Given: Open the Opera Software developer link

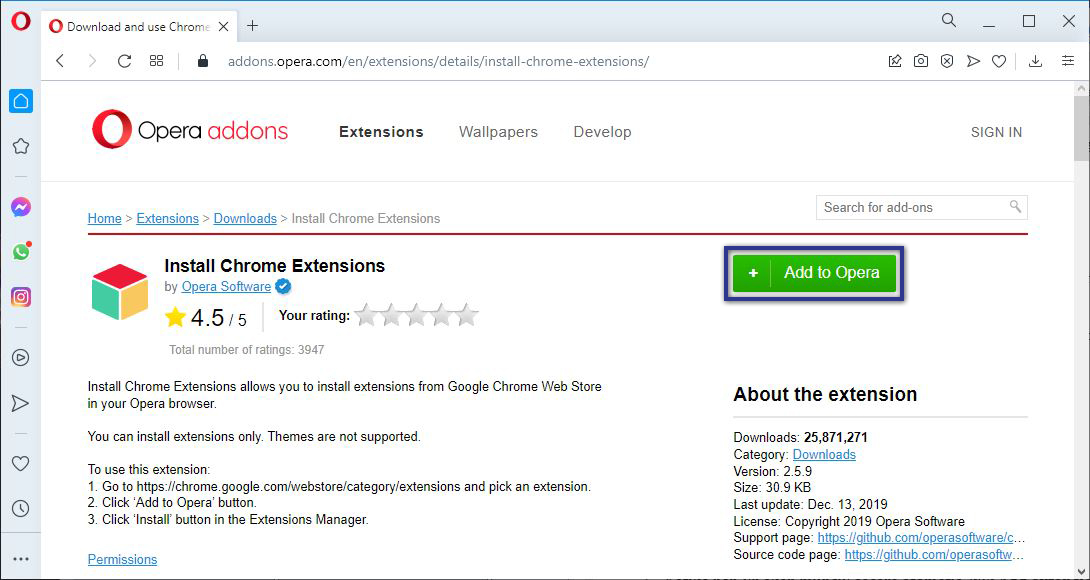Looking at the screenshot, I should coord(227,287).
